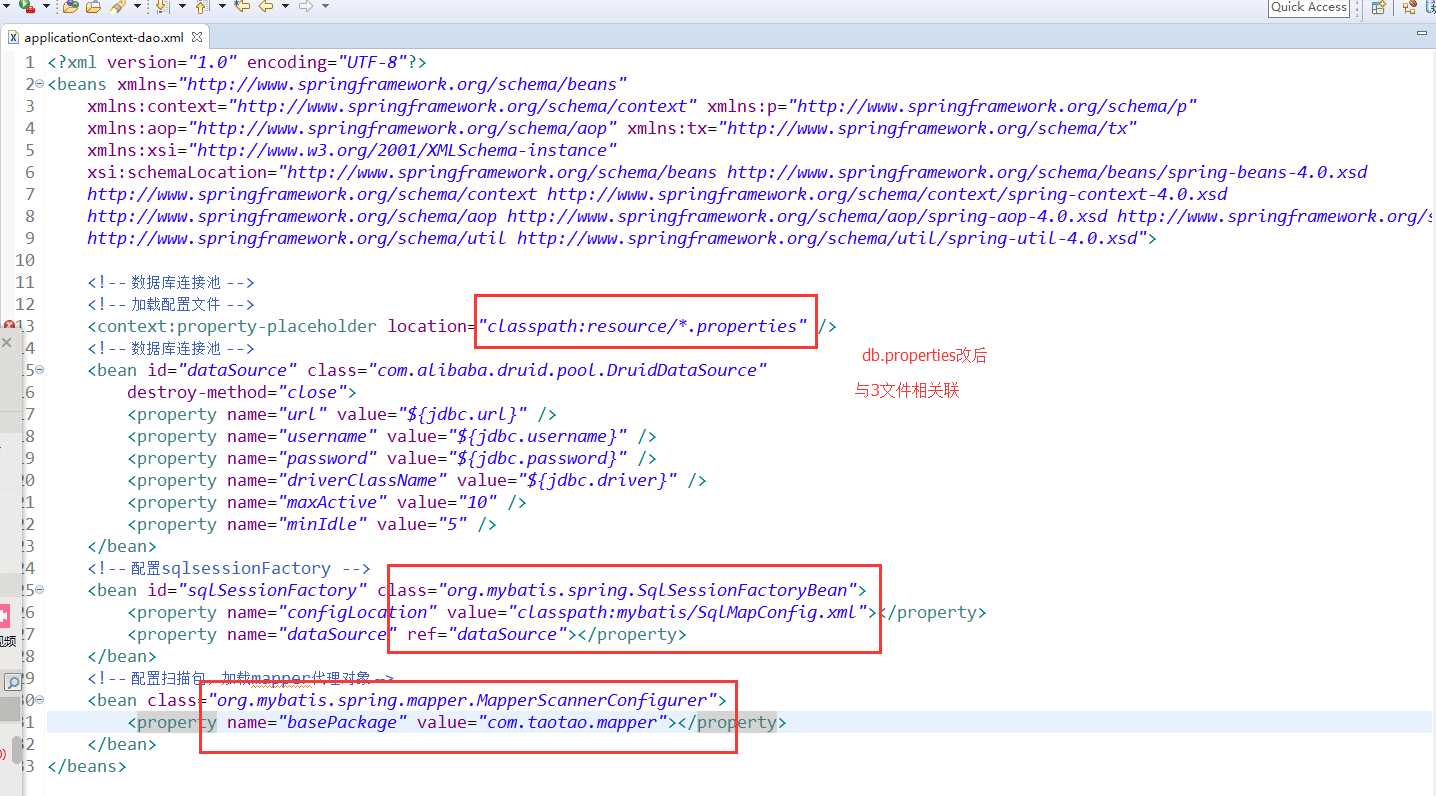Image resolution: width=1436 pixels, height=796 pixels.
Task: Switch to the Java EE perspective icon
Action: (1409, 7)
